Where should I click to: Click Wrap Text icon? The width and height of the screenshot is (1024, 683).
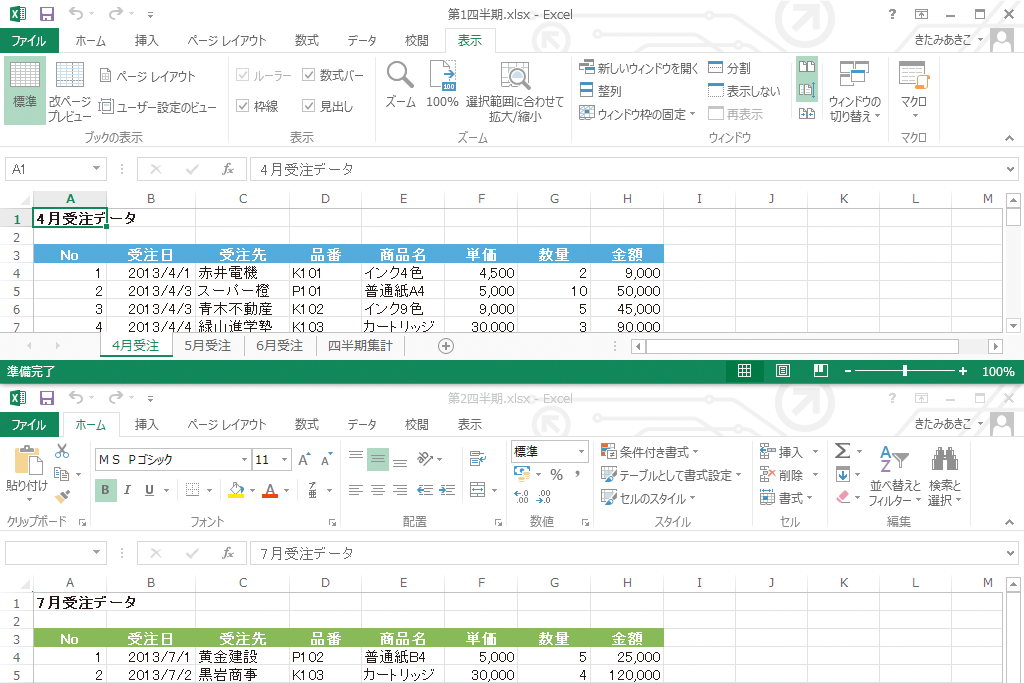tap(477, 459)
